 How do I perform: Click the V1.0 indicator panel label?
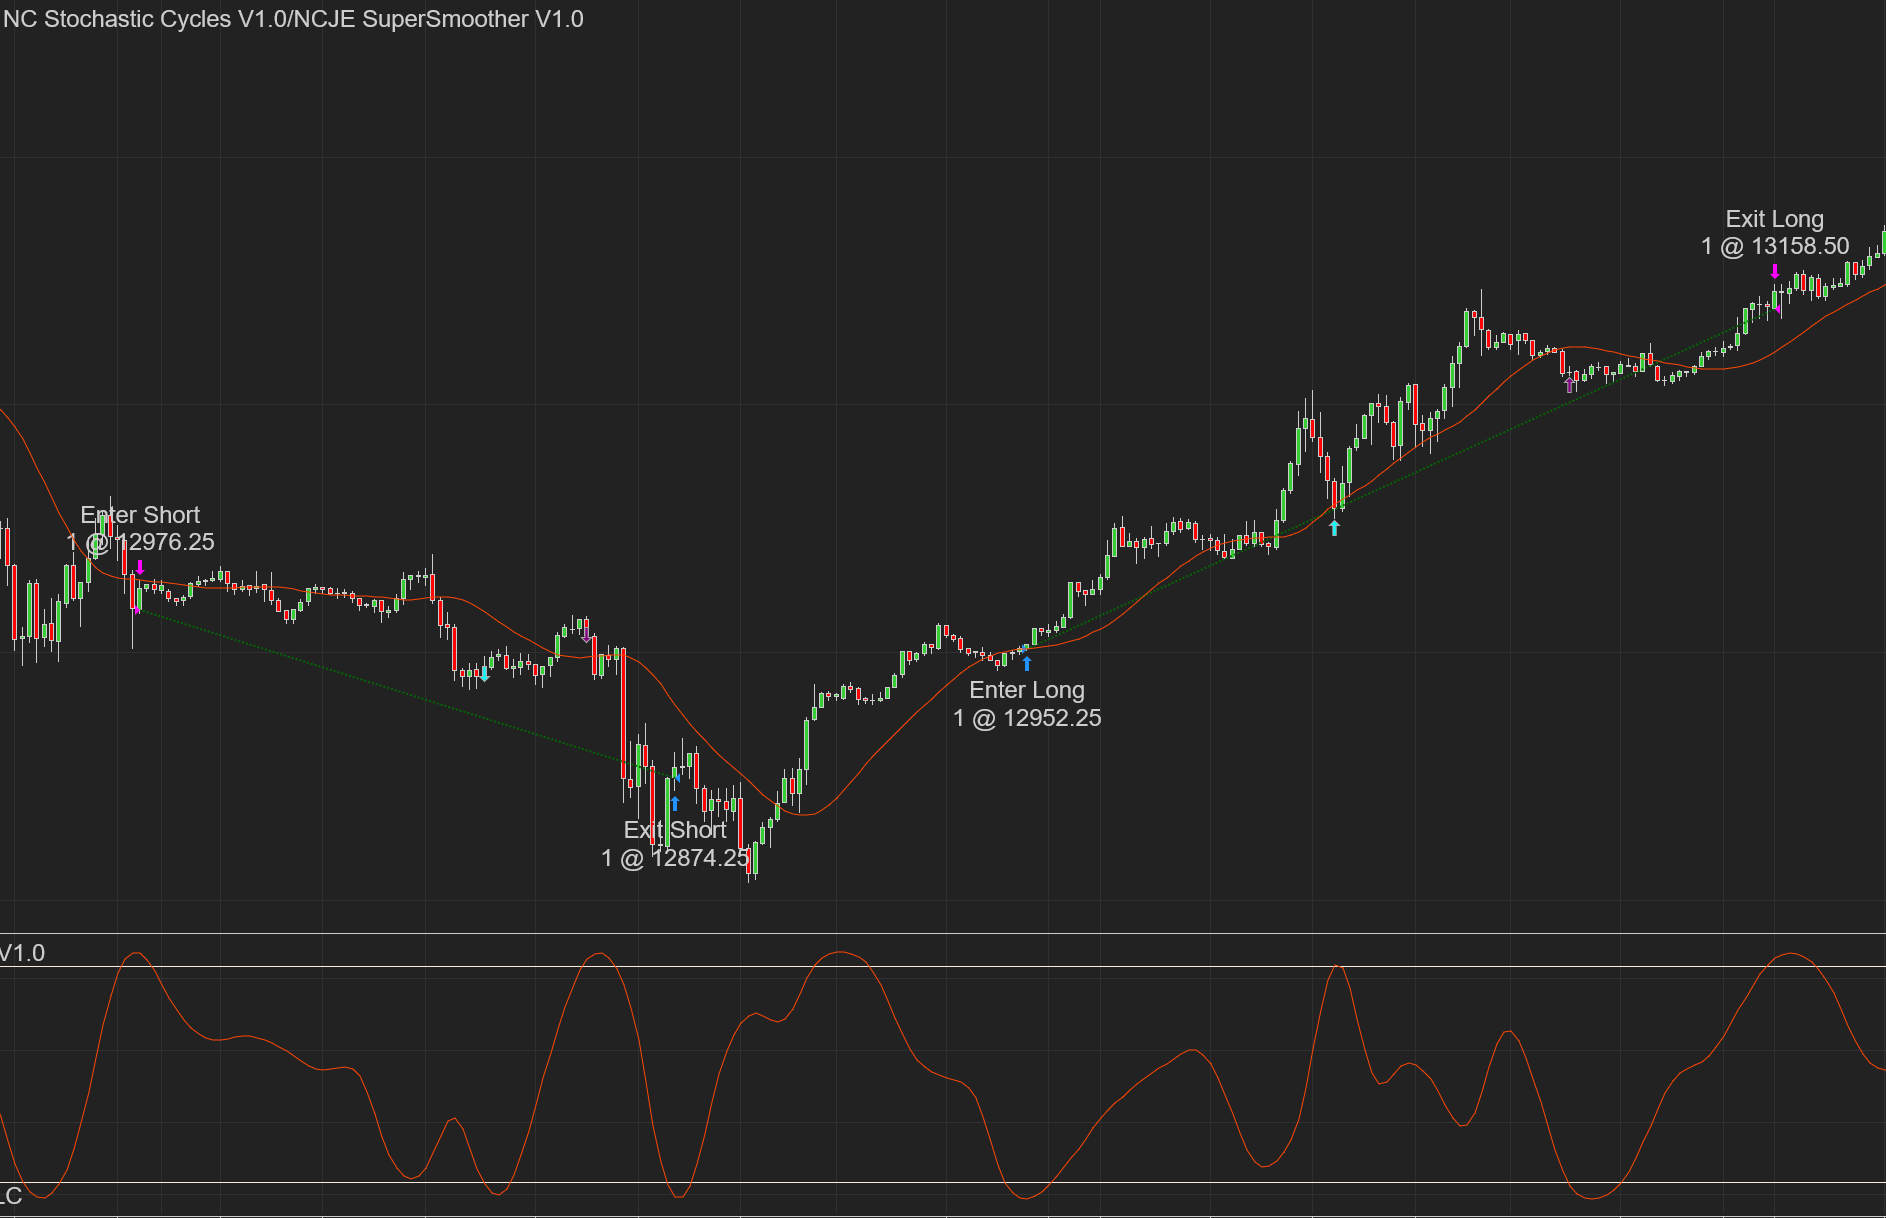click(23, 953)
